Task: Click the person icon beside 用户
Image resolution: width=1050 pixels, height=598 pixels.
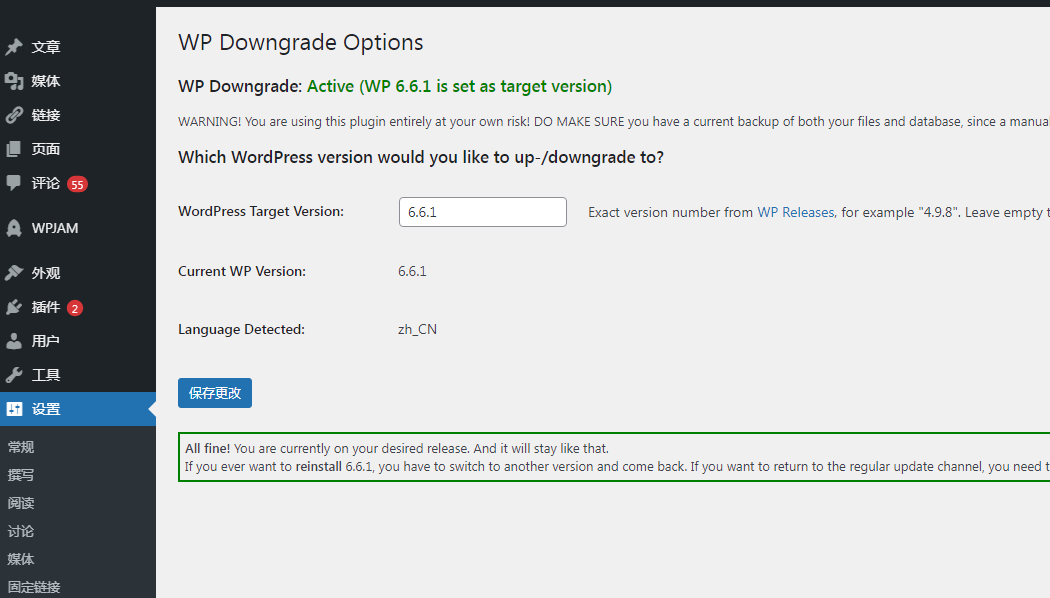Action: pos(14,341)
